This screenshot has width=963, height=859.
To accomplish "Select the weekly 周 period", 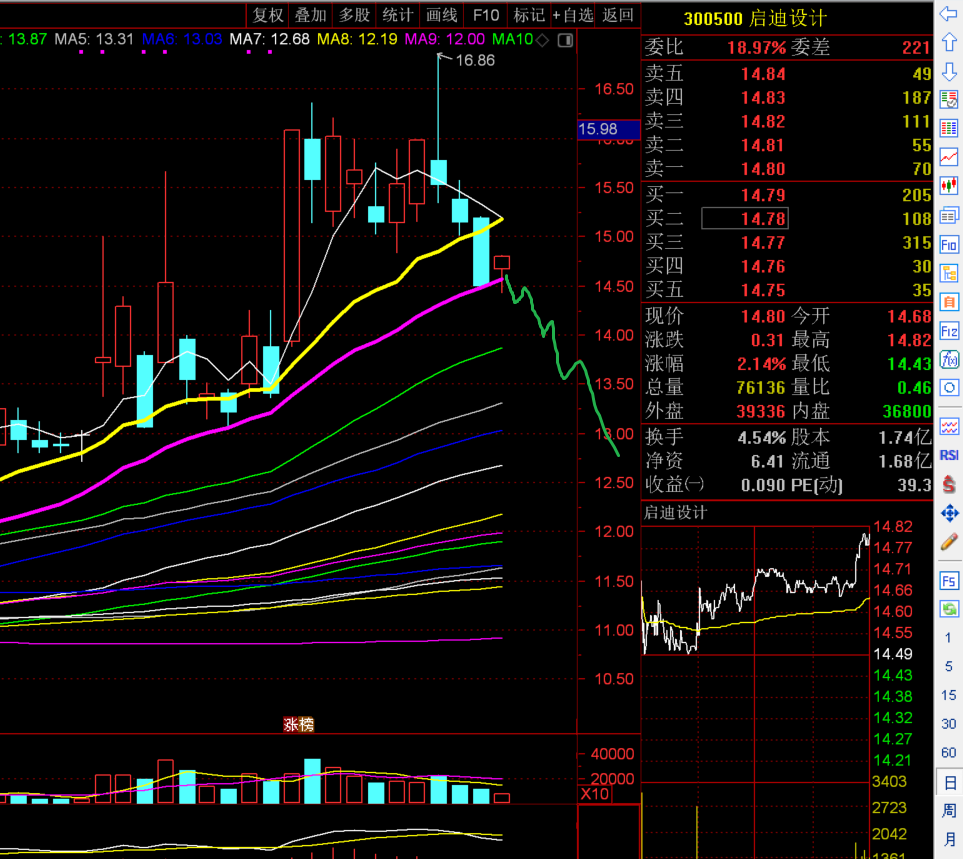I will pos(949,810).
